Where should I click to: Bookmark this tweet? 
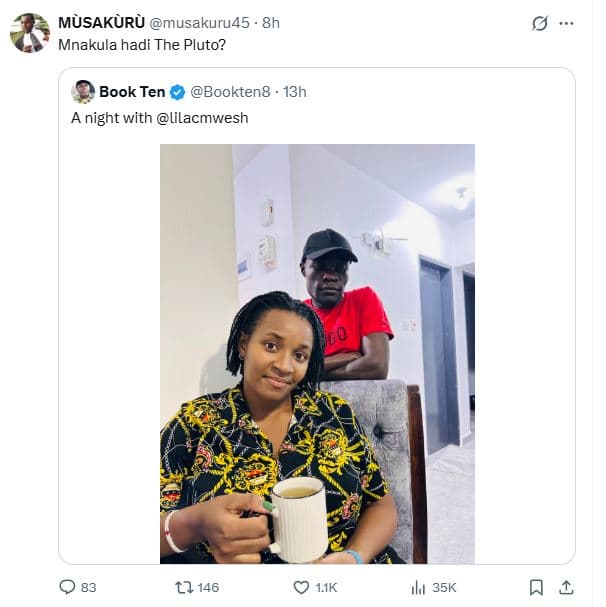pos(536,587)
